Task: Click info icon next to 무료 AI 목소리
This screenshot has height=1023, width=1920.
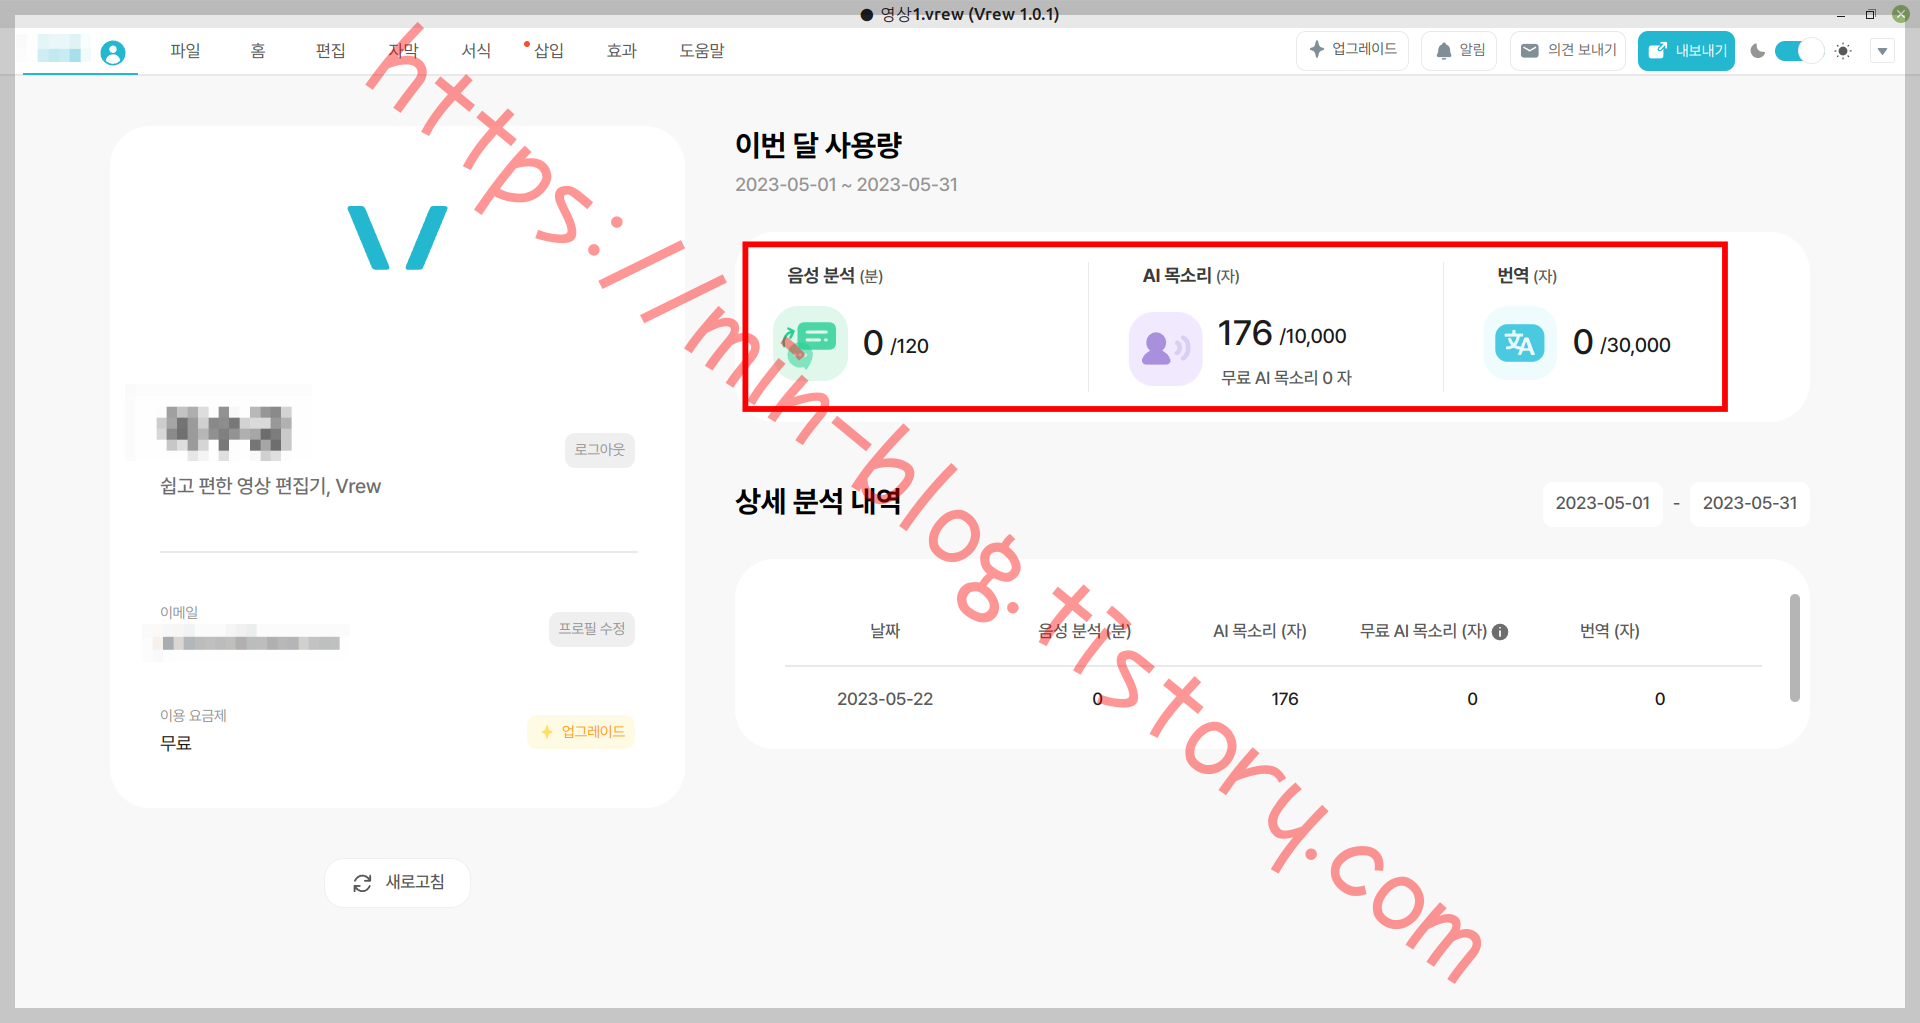Action: click(x=1500, y=632)
